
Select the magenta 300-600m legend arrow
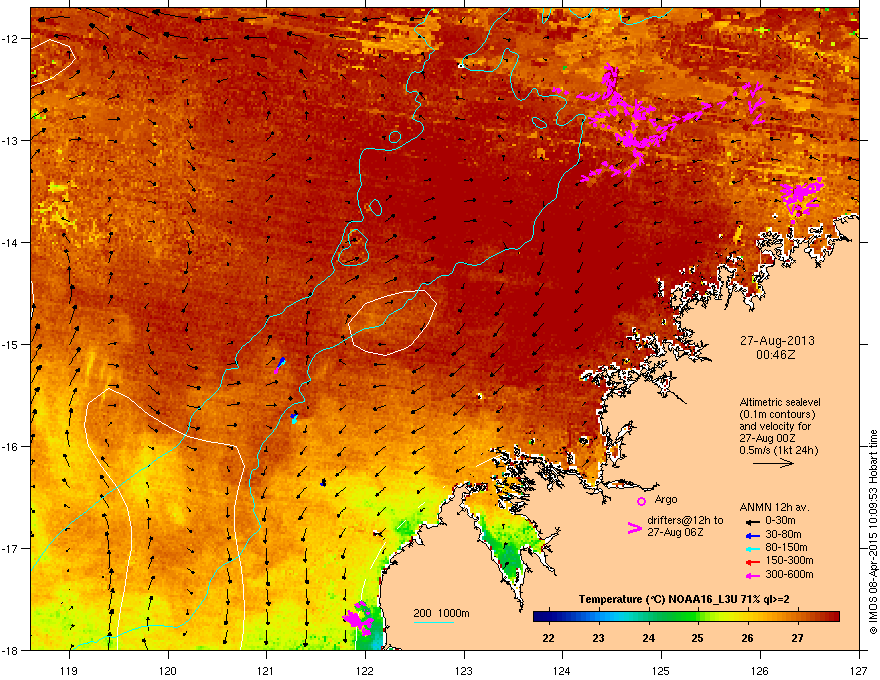tap(752, 576)
